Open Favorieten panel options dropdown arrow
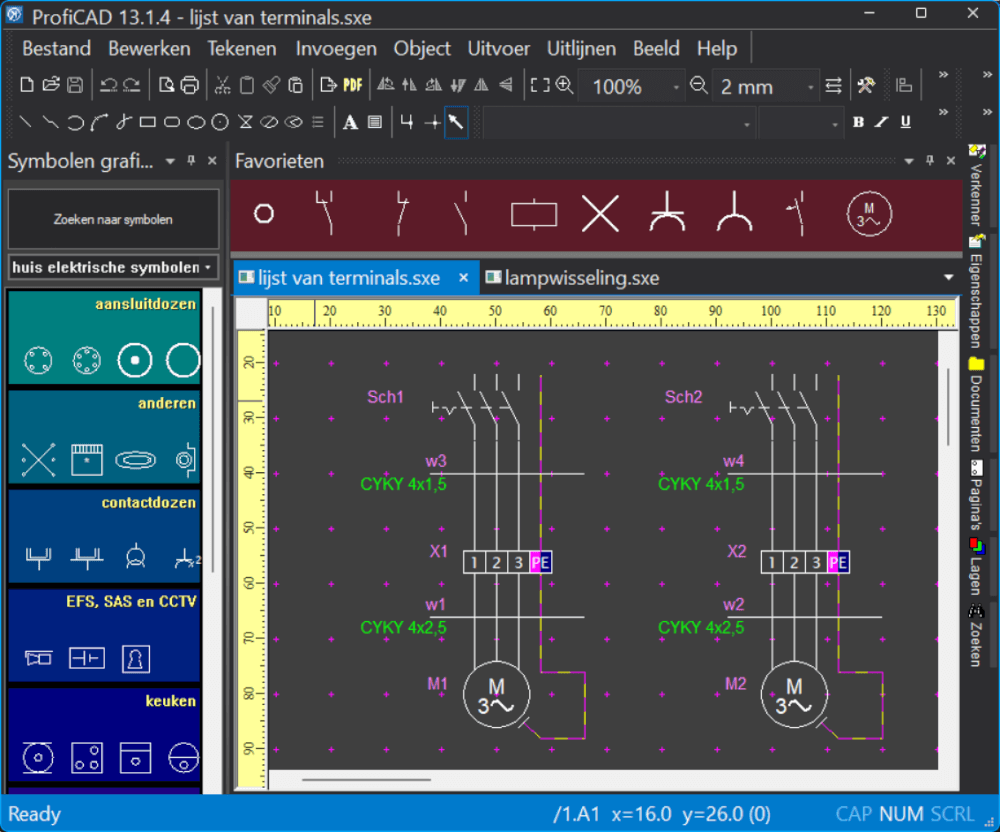1000x832 pixels. [909, 161]
